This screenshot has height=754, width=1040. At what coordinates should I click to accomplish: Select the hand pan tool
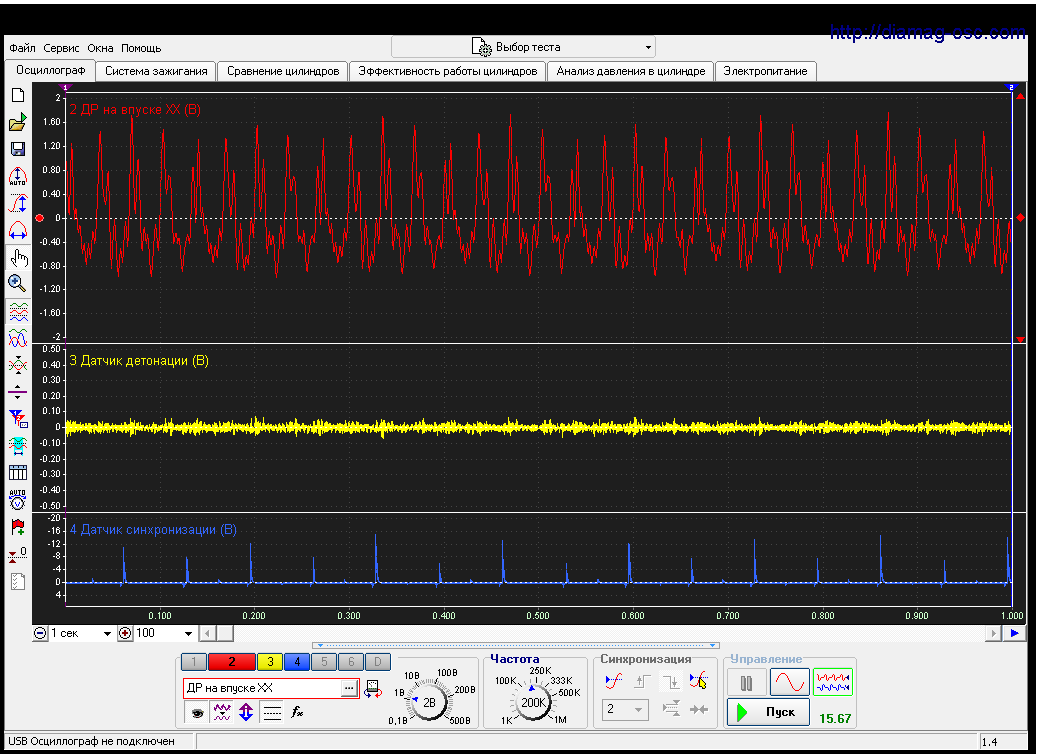click(18, 257)
